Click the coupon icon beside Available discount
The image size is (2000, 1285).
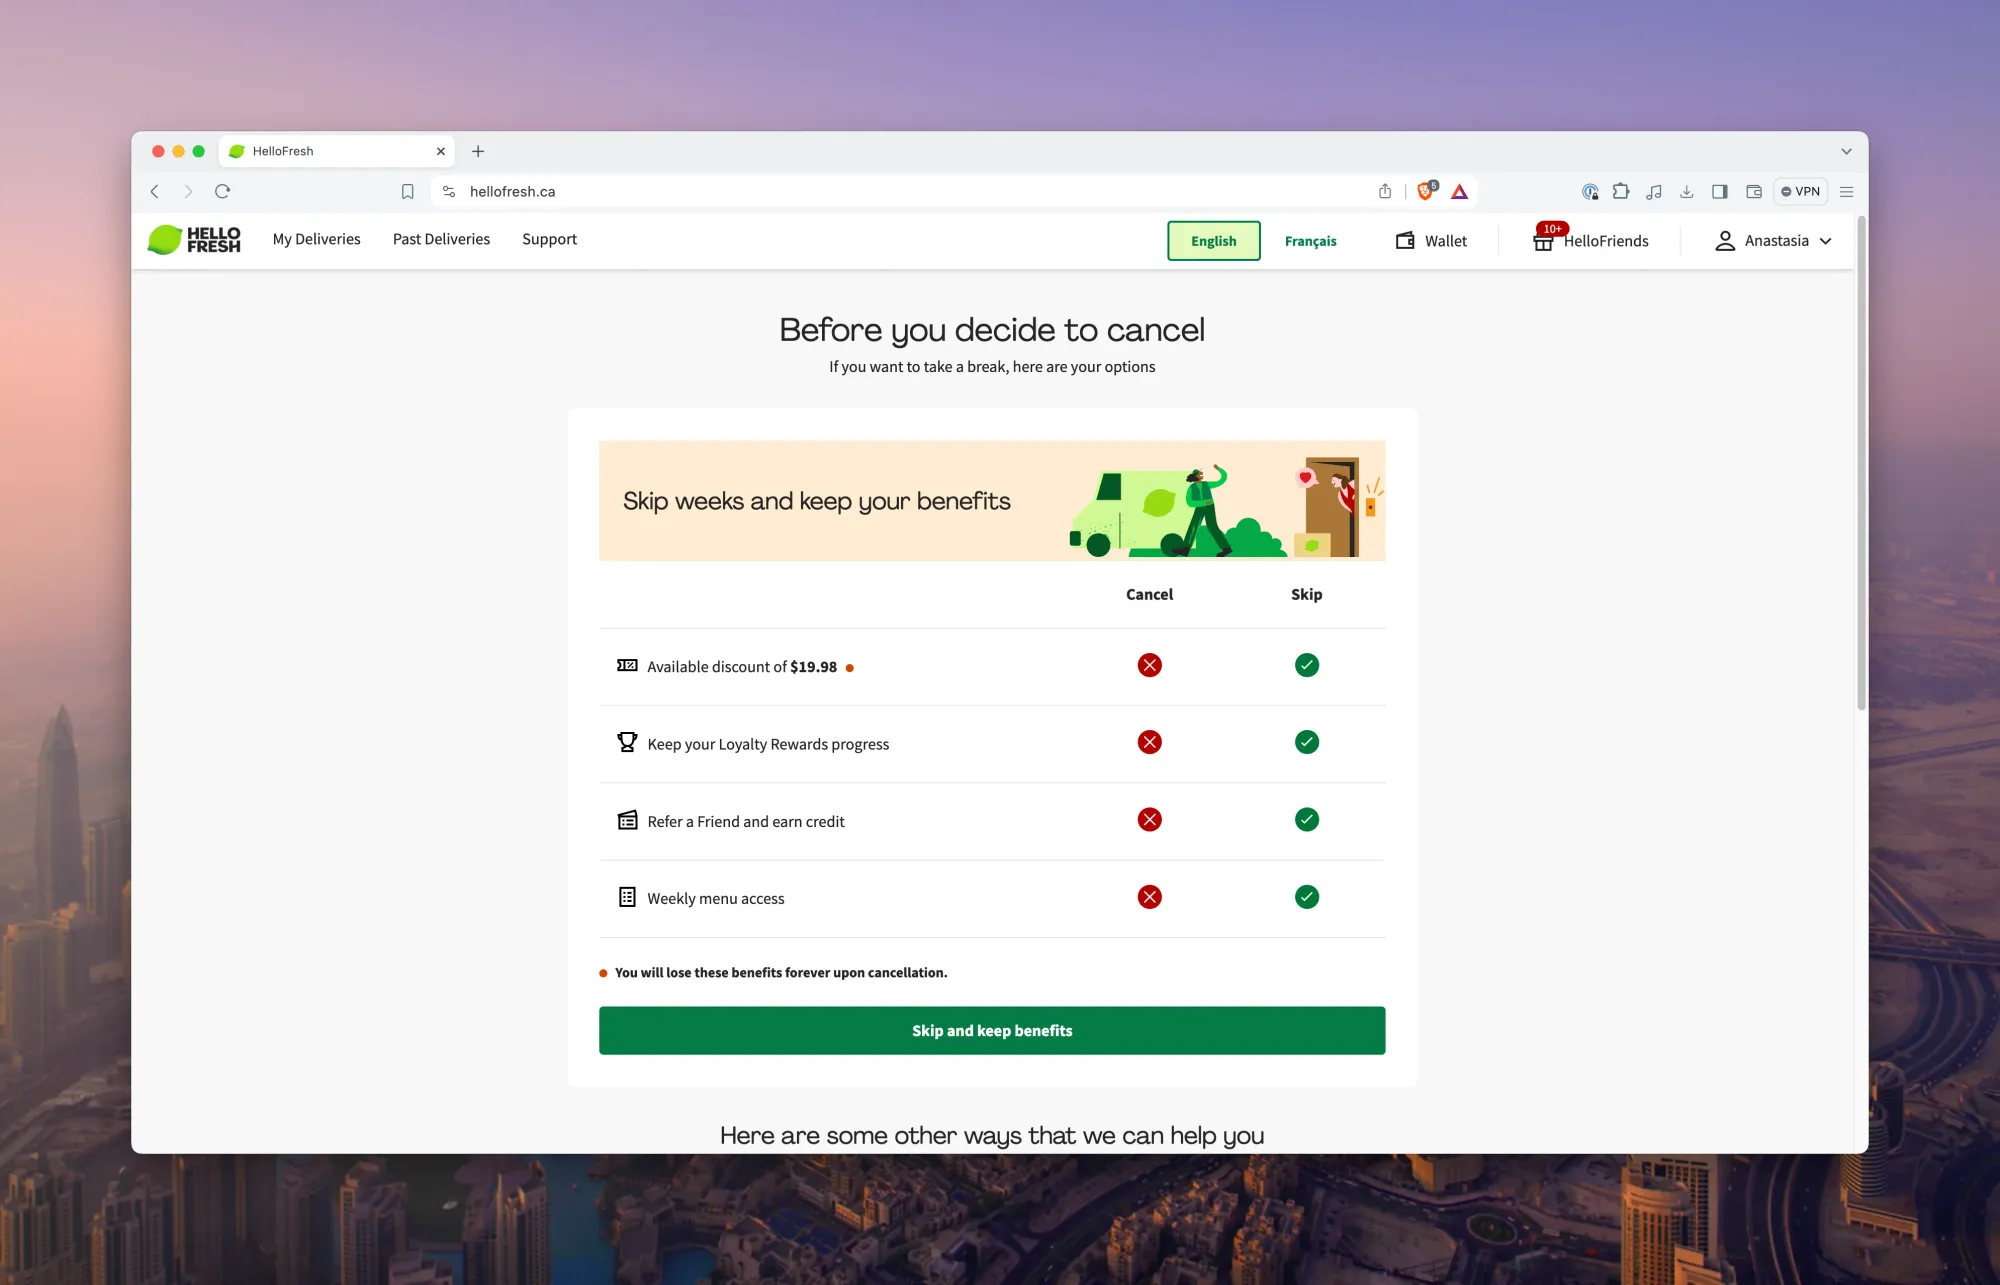point(627,666)
